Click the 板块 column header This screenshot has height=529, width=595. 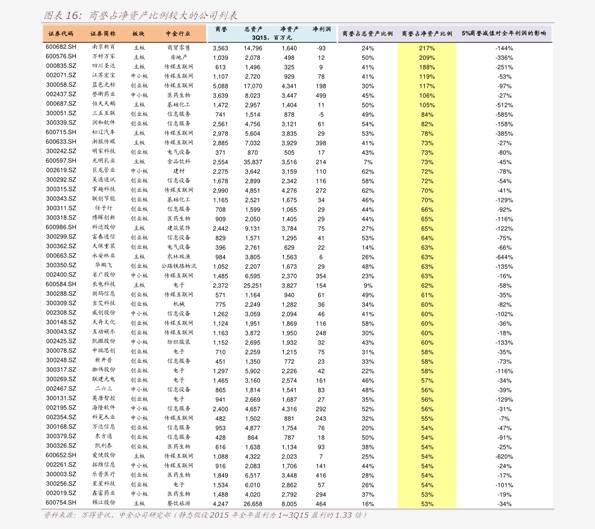point(139,34)
